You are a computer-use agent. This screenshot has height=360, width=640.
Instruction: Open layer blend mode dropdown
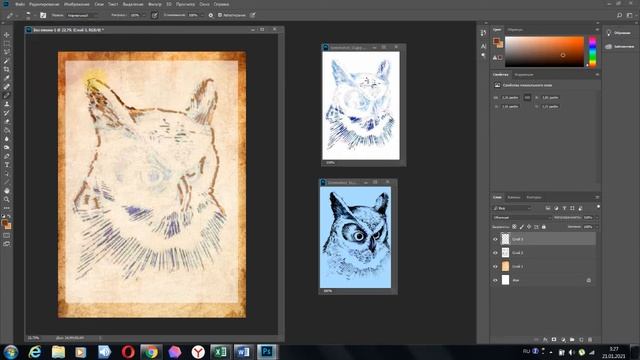point(522,218)
